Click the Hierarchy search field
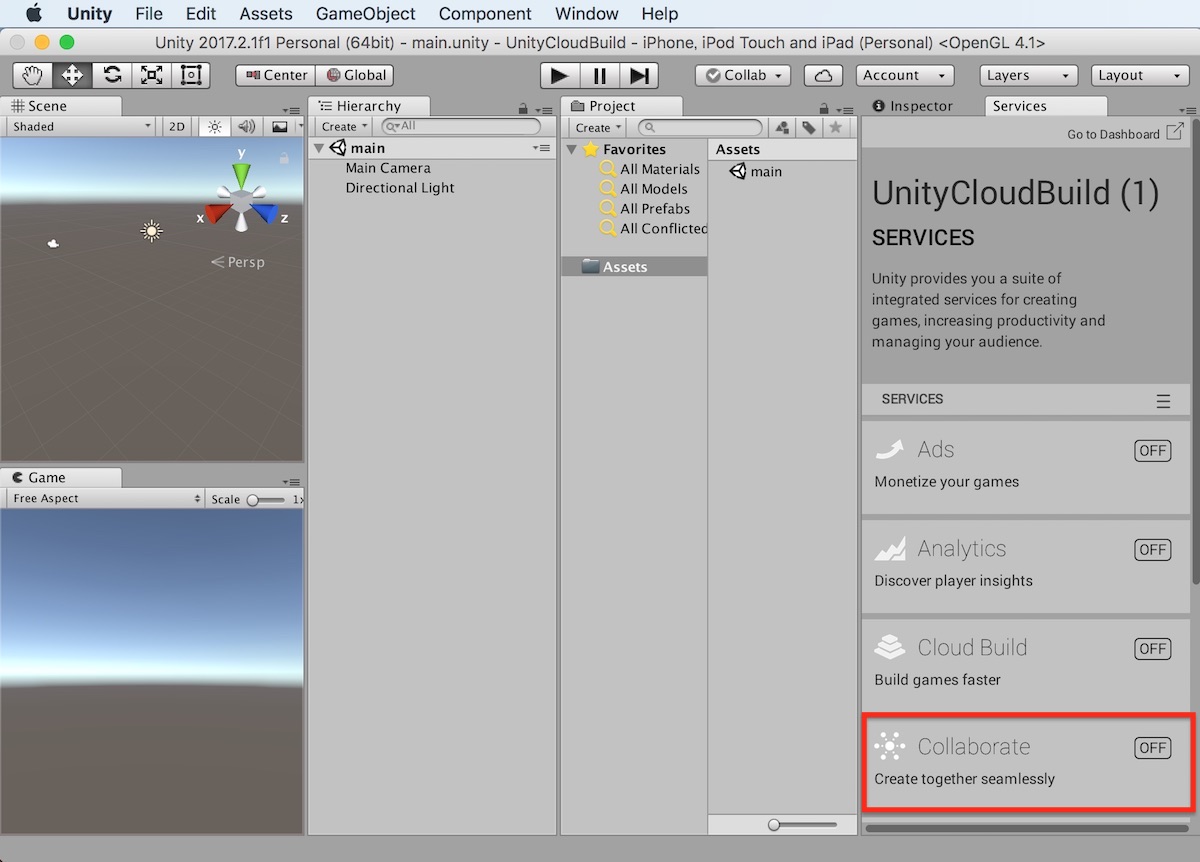This screenshot has height=862, width=1200. click(461, 127)
